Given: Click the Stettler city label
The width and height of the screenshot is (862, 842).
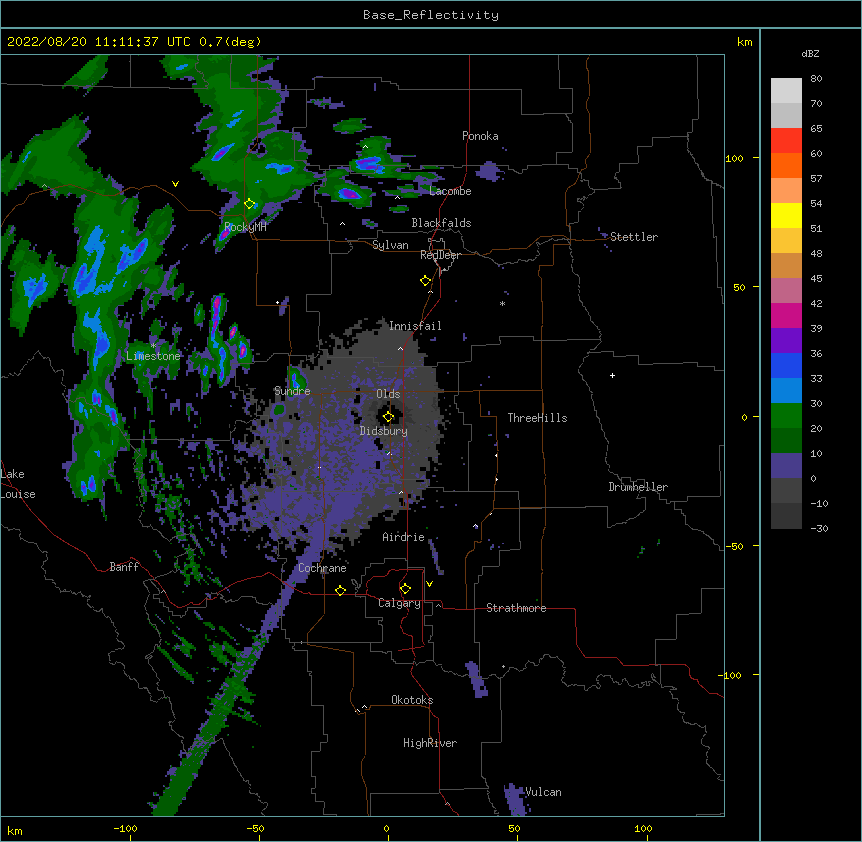Looking at the screenshot, I should point(634,237).
